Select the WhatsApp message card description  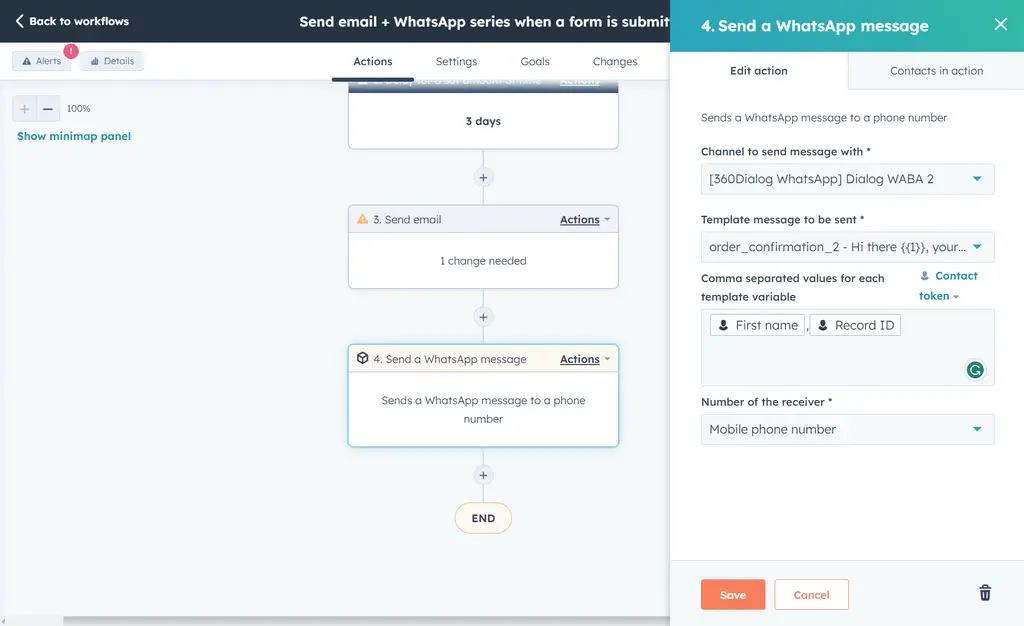[x=483, y=409]
